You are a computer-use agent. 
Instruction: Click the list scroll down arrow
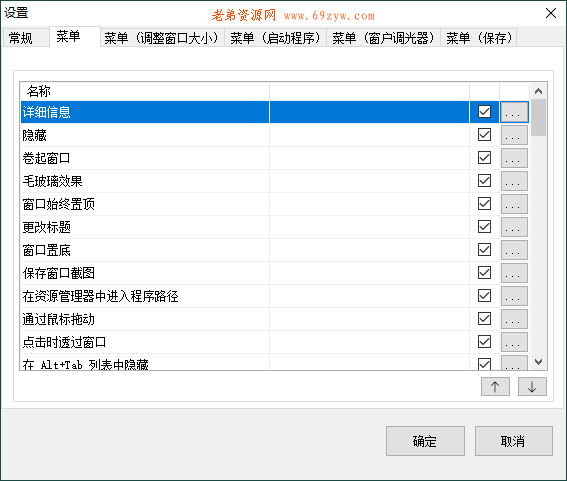click(538, 362)
